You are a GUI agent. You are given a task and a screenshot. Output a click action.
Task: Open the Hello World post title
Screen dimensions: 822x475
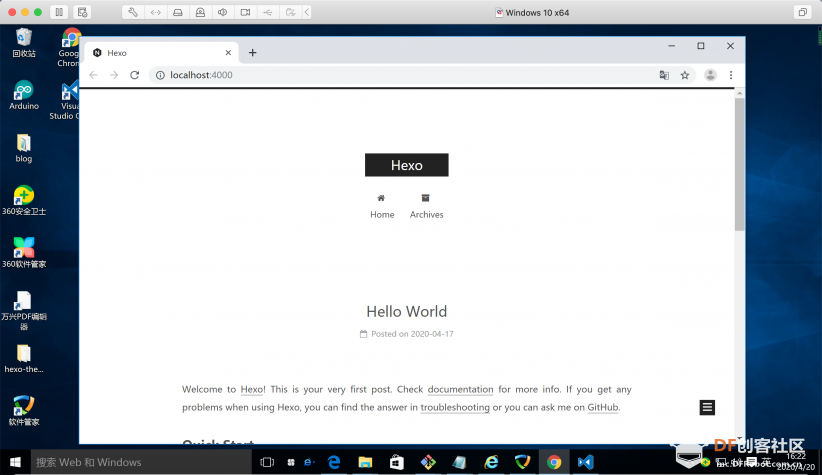point(407,311)
